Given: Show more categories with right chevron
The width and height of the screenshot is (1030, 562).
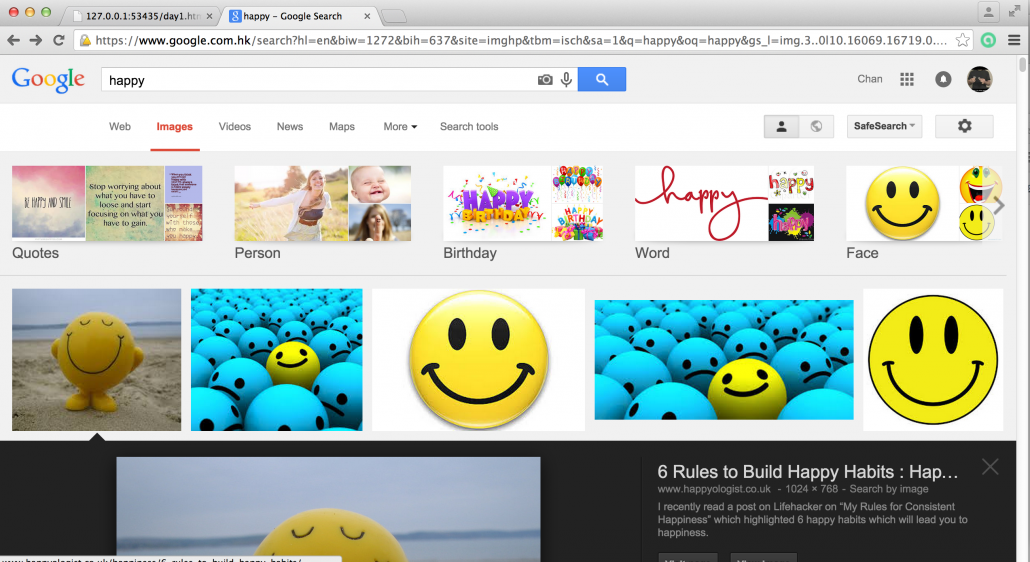Looking at the screenshot, I should click(x=998, y=205).
